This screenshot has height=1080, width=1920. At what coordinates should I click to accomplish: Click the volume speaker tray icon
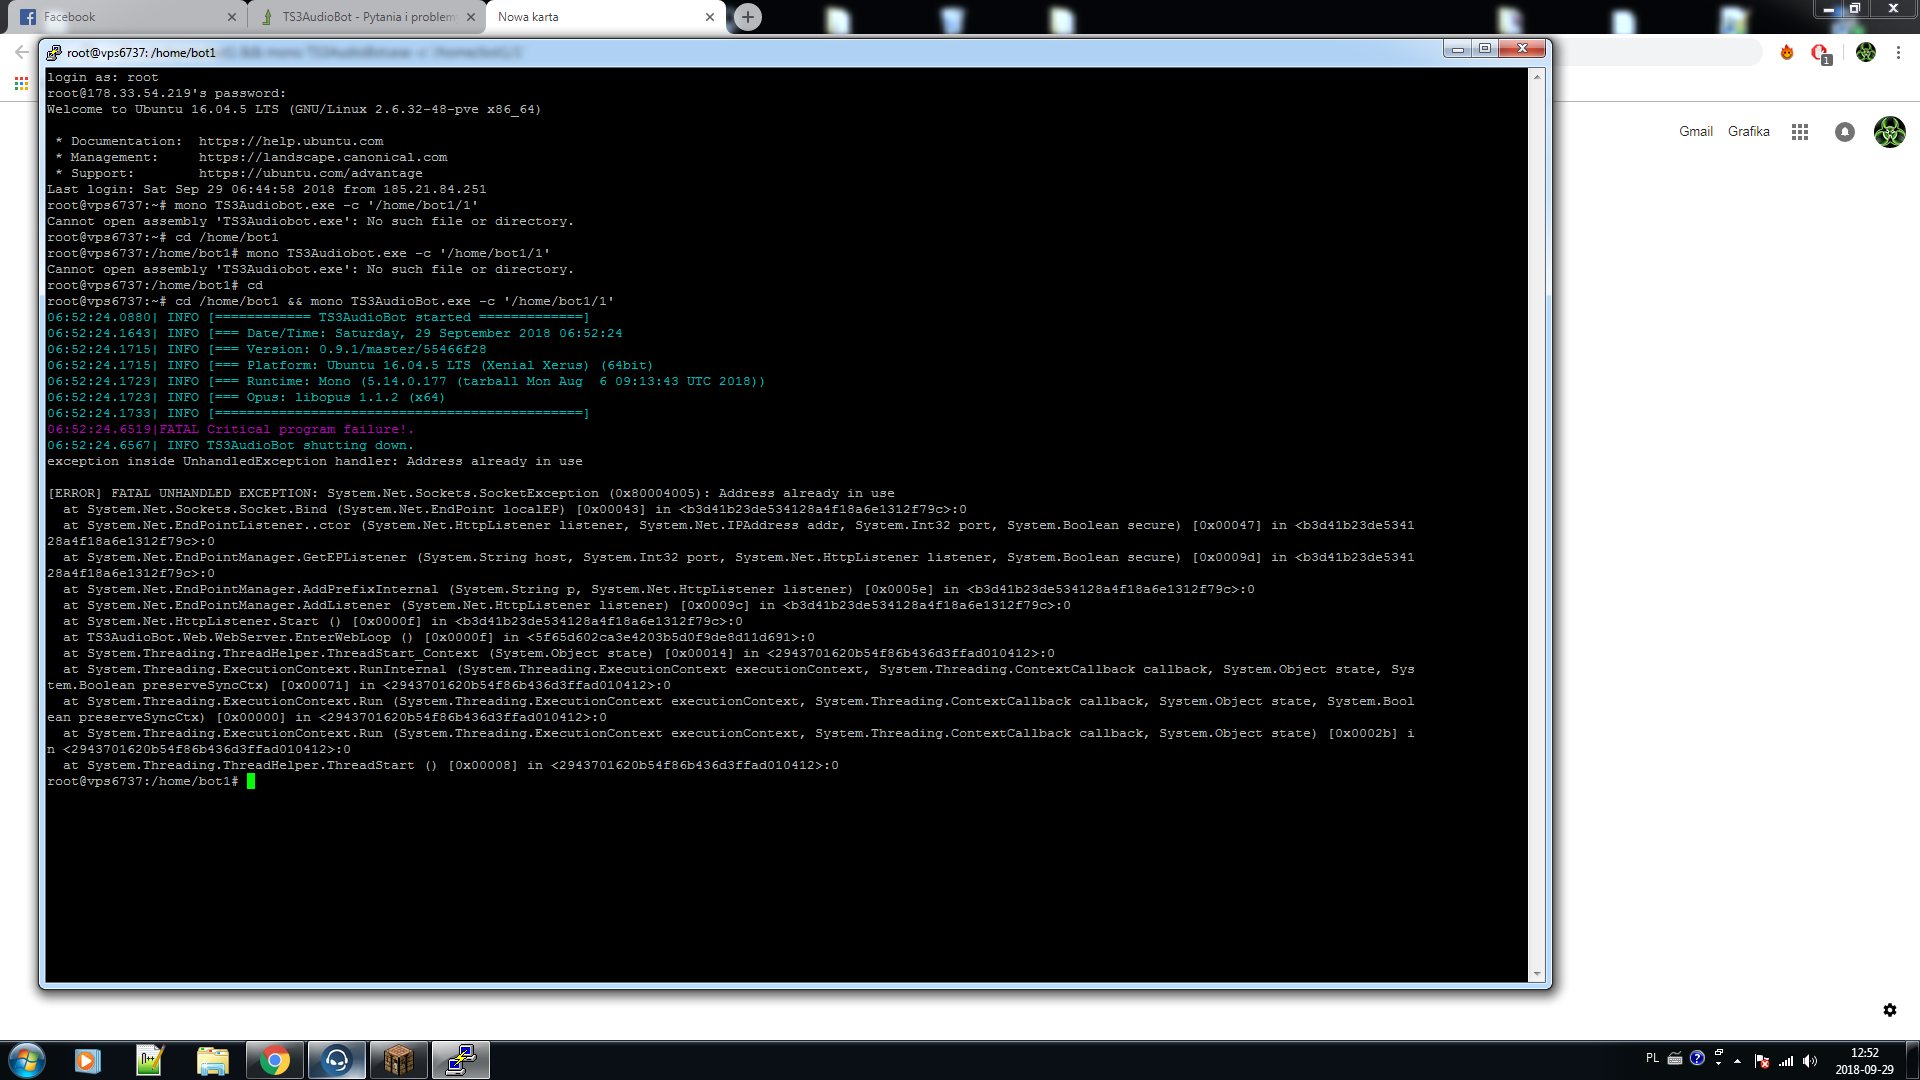coord(1810,1061)
